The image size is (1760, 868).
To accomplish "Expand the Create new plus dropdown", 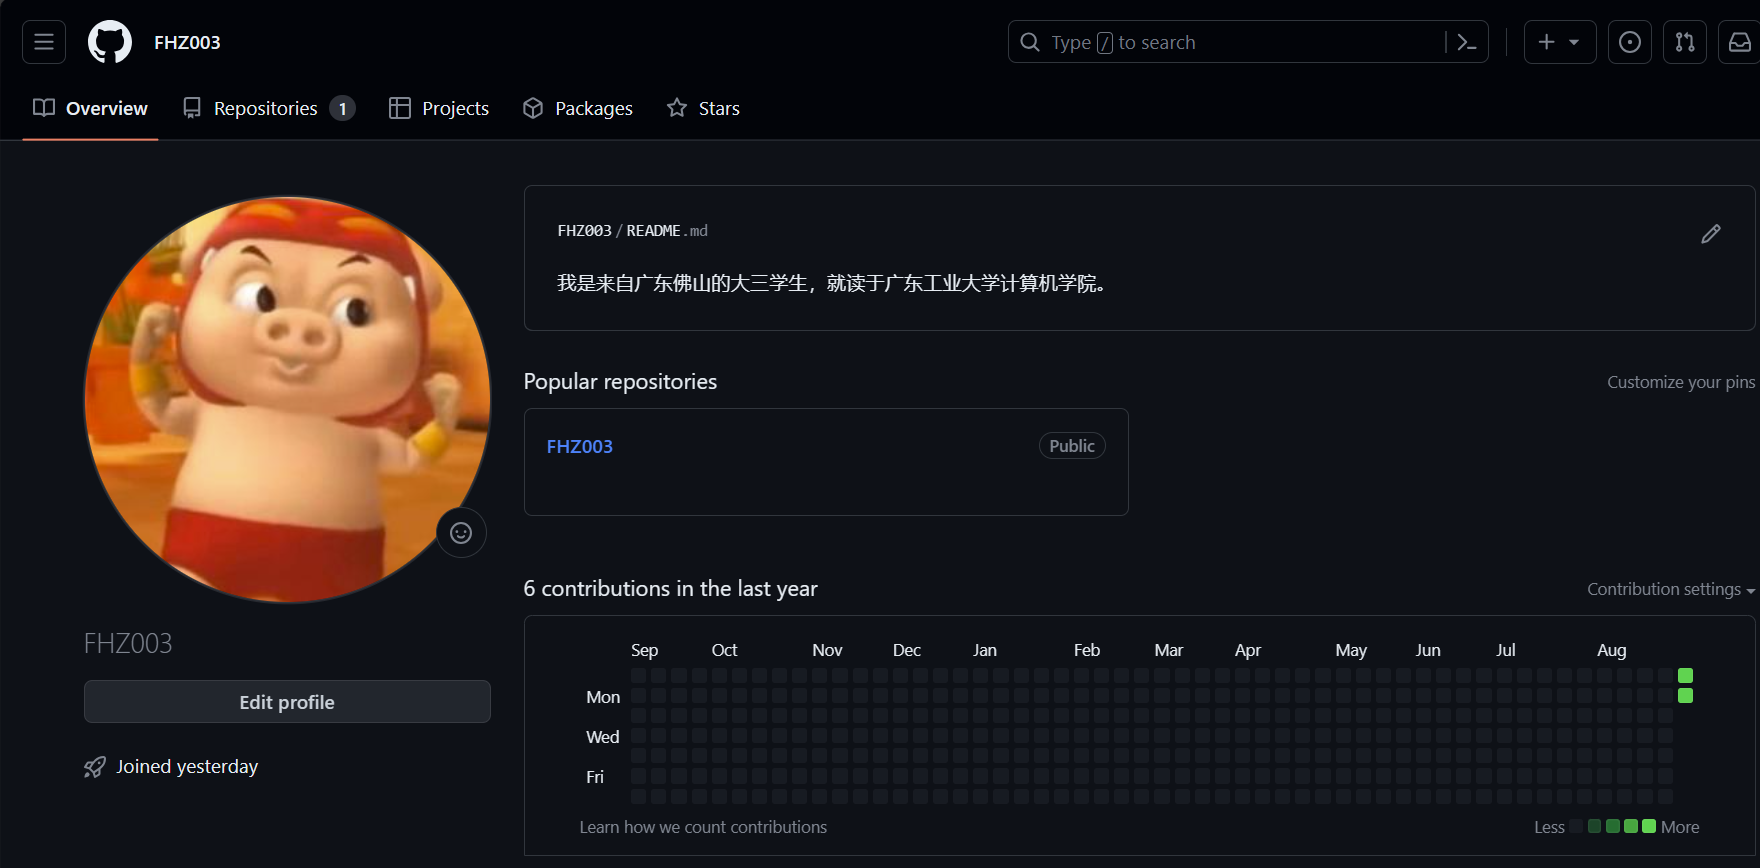I will pyautogui.click(x=1560, y=42).
